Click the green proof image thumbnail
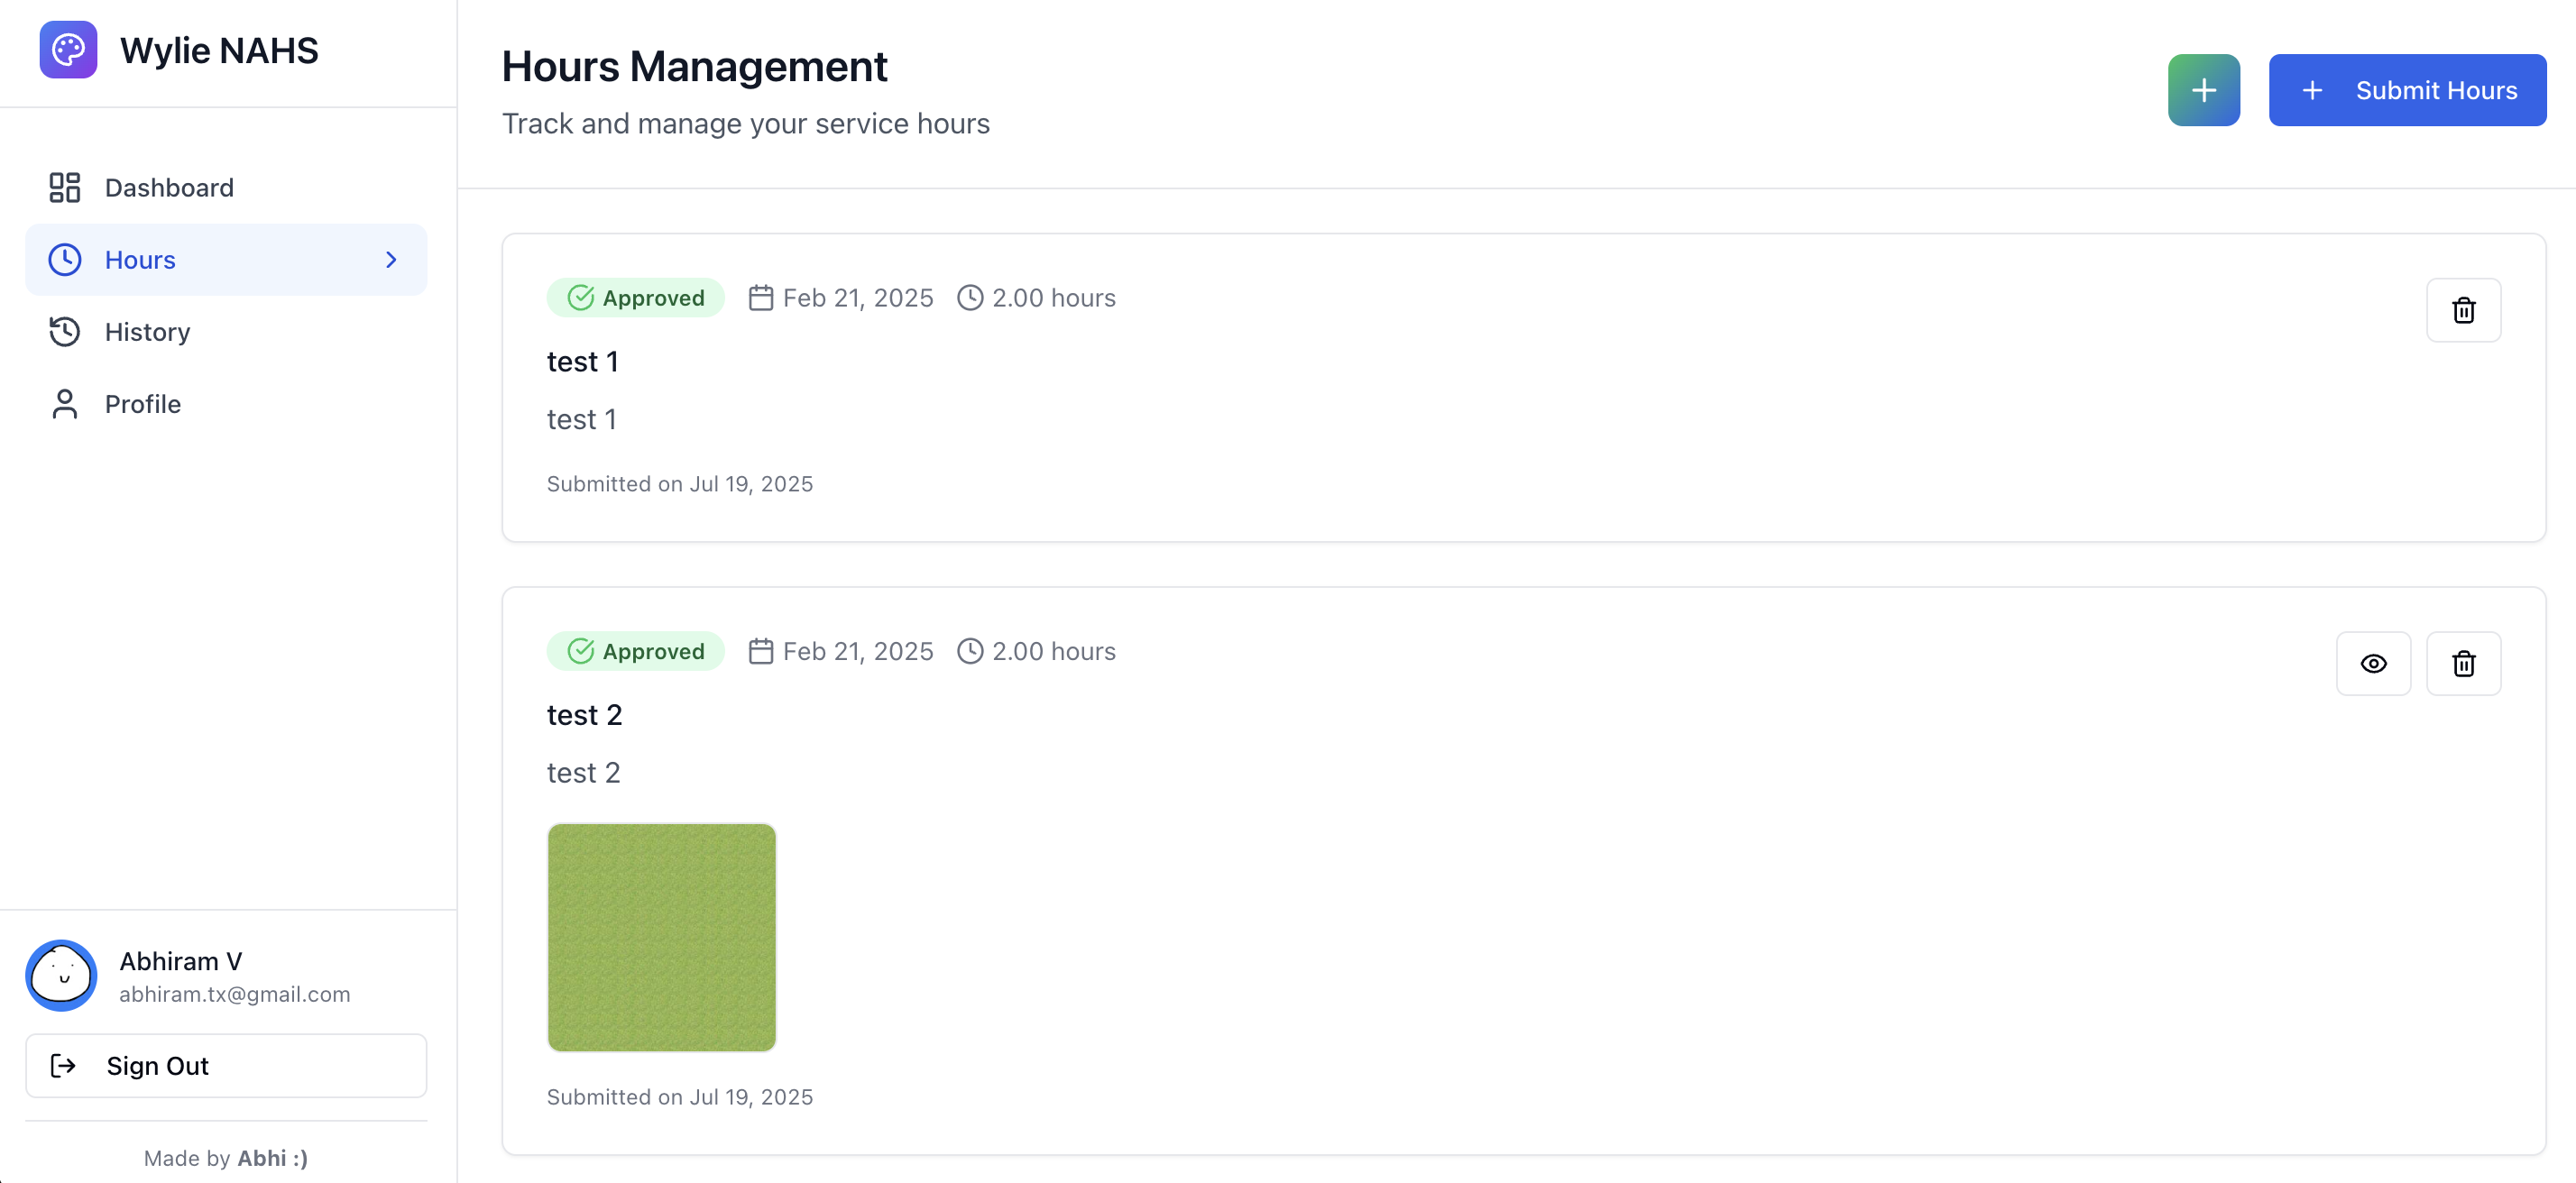This screenshot has width=2576, height=1183. (661, 938)
